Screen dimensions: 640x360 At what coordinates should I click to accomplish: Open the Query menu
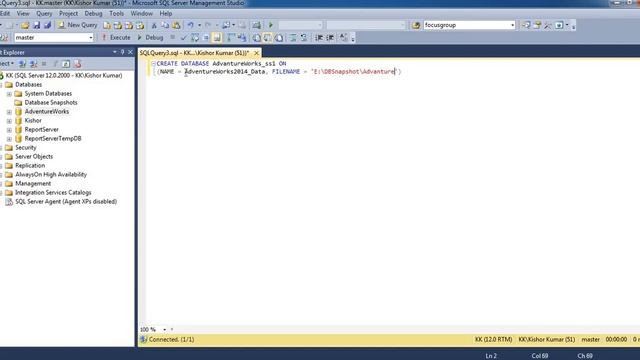[x=44, y=13]
